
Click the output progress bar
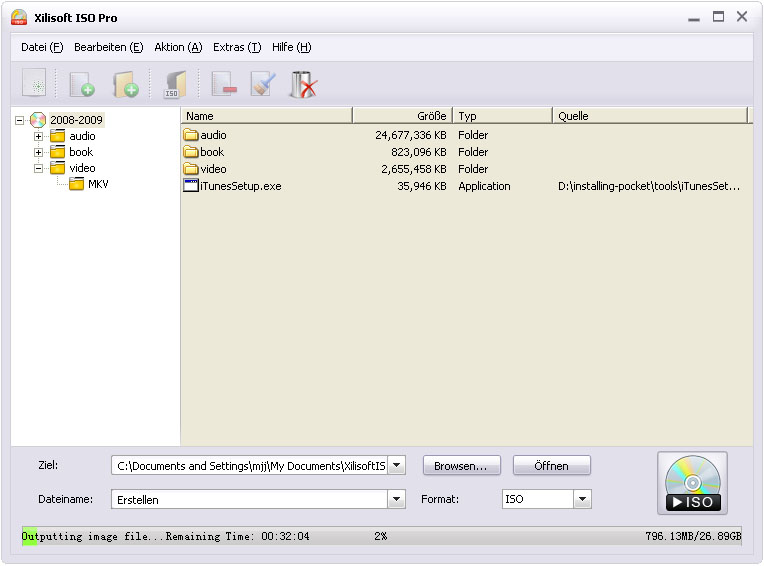[382, 536]
